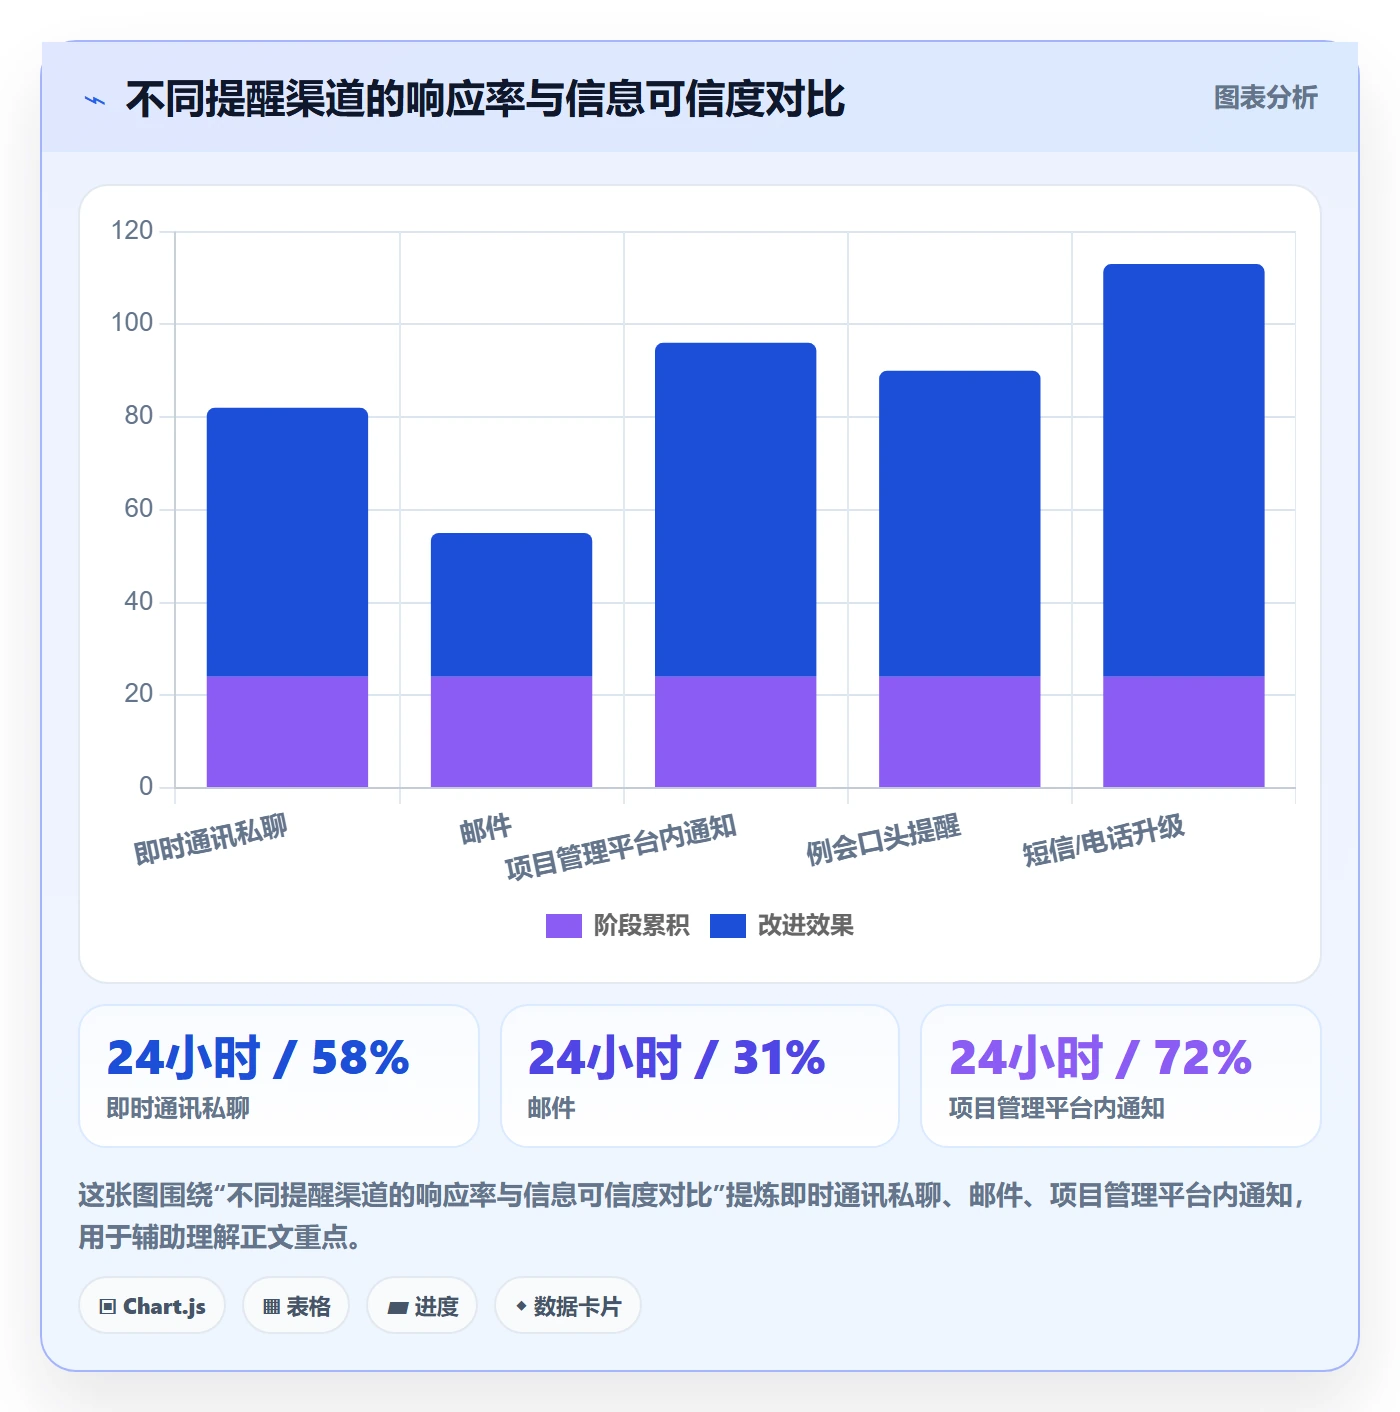The width and height of the screenshot is (1400, 1412).
Task: Click the grid icon in the 表格 chip
Action: [x=271, y=1307]
